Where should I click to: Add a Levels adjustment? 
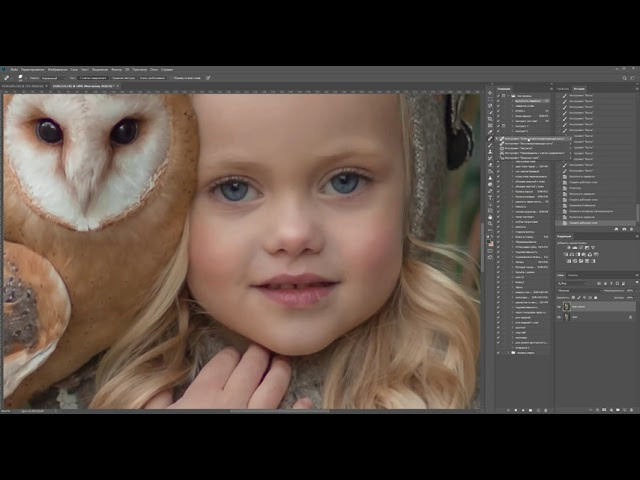pos(575,248)
